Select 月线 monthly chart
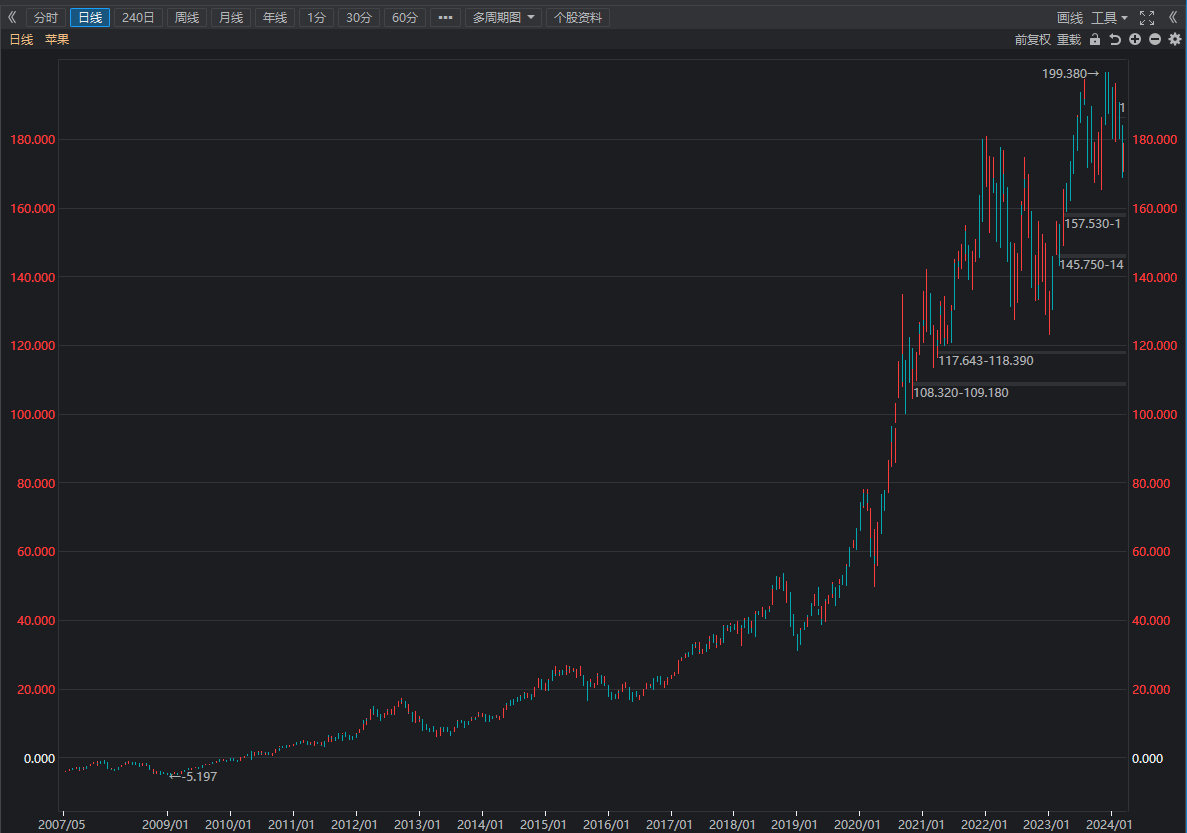 (x=231, y=17)
